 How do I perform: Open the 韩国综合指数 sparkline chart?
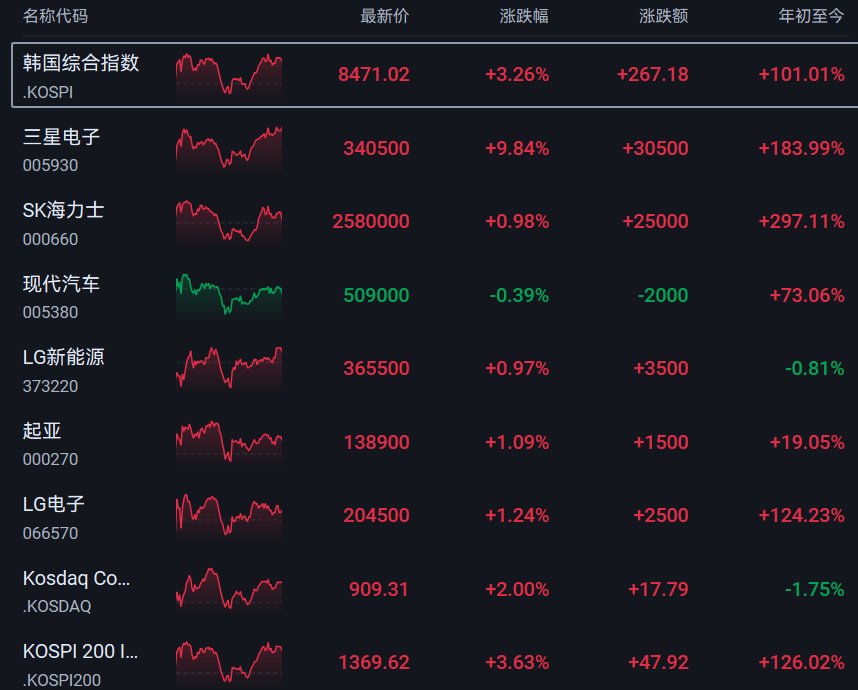(x=229, y=75)
